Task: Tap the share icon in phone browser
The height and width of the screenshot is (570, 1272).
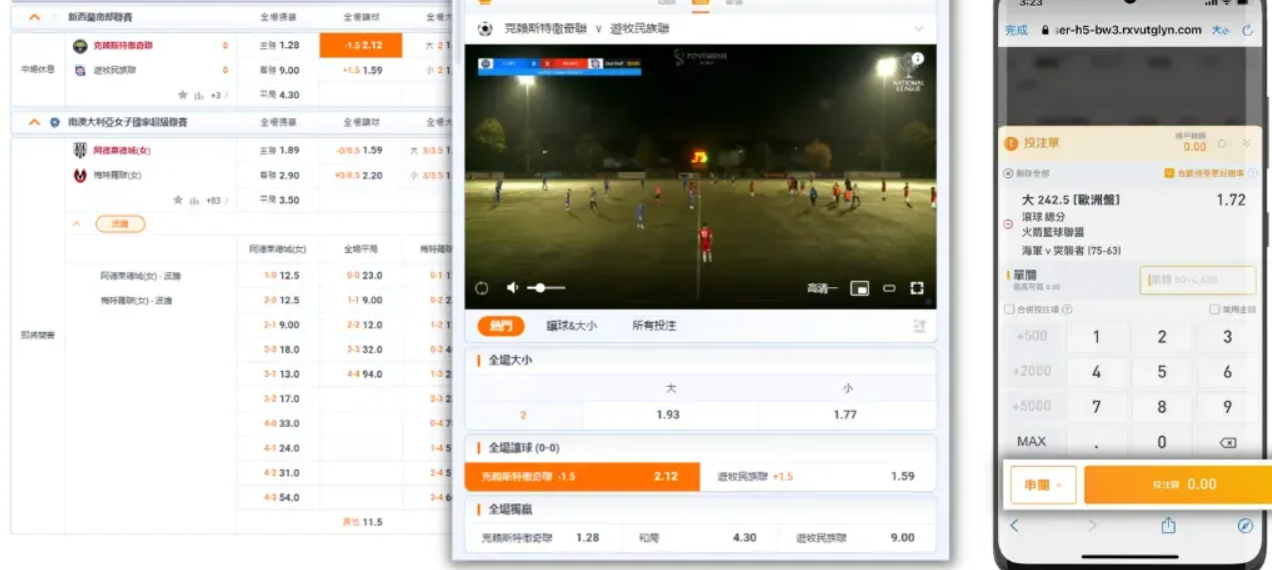Action: [1168, 525]
